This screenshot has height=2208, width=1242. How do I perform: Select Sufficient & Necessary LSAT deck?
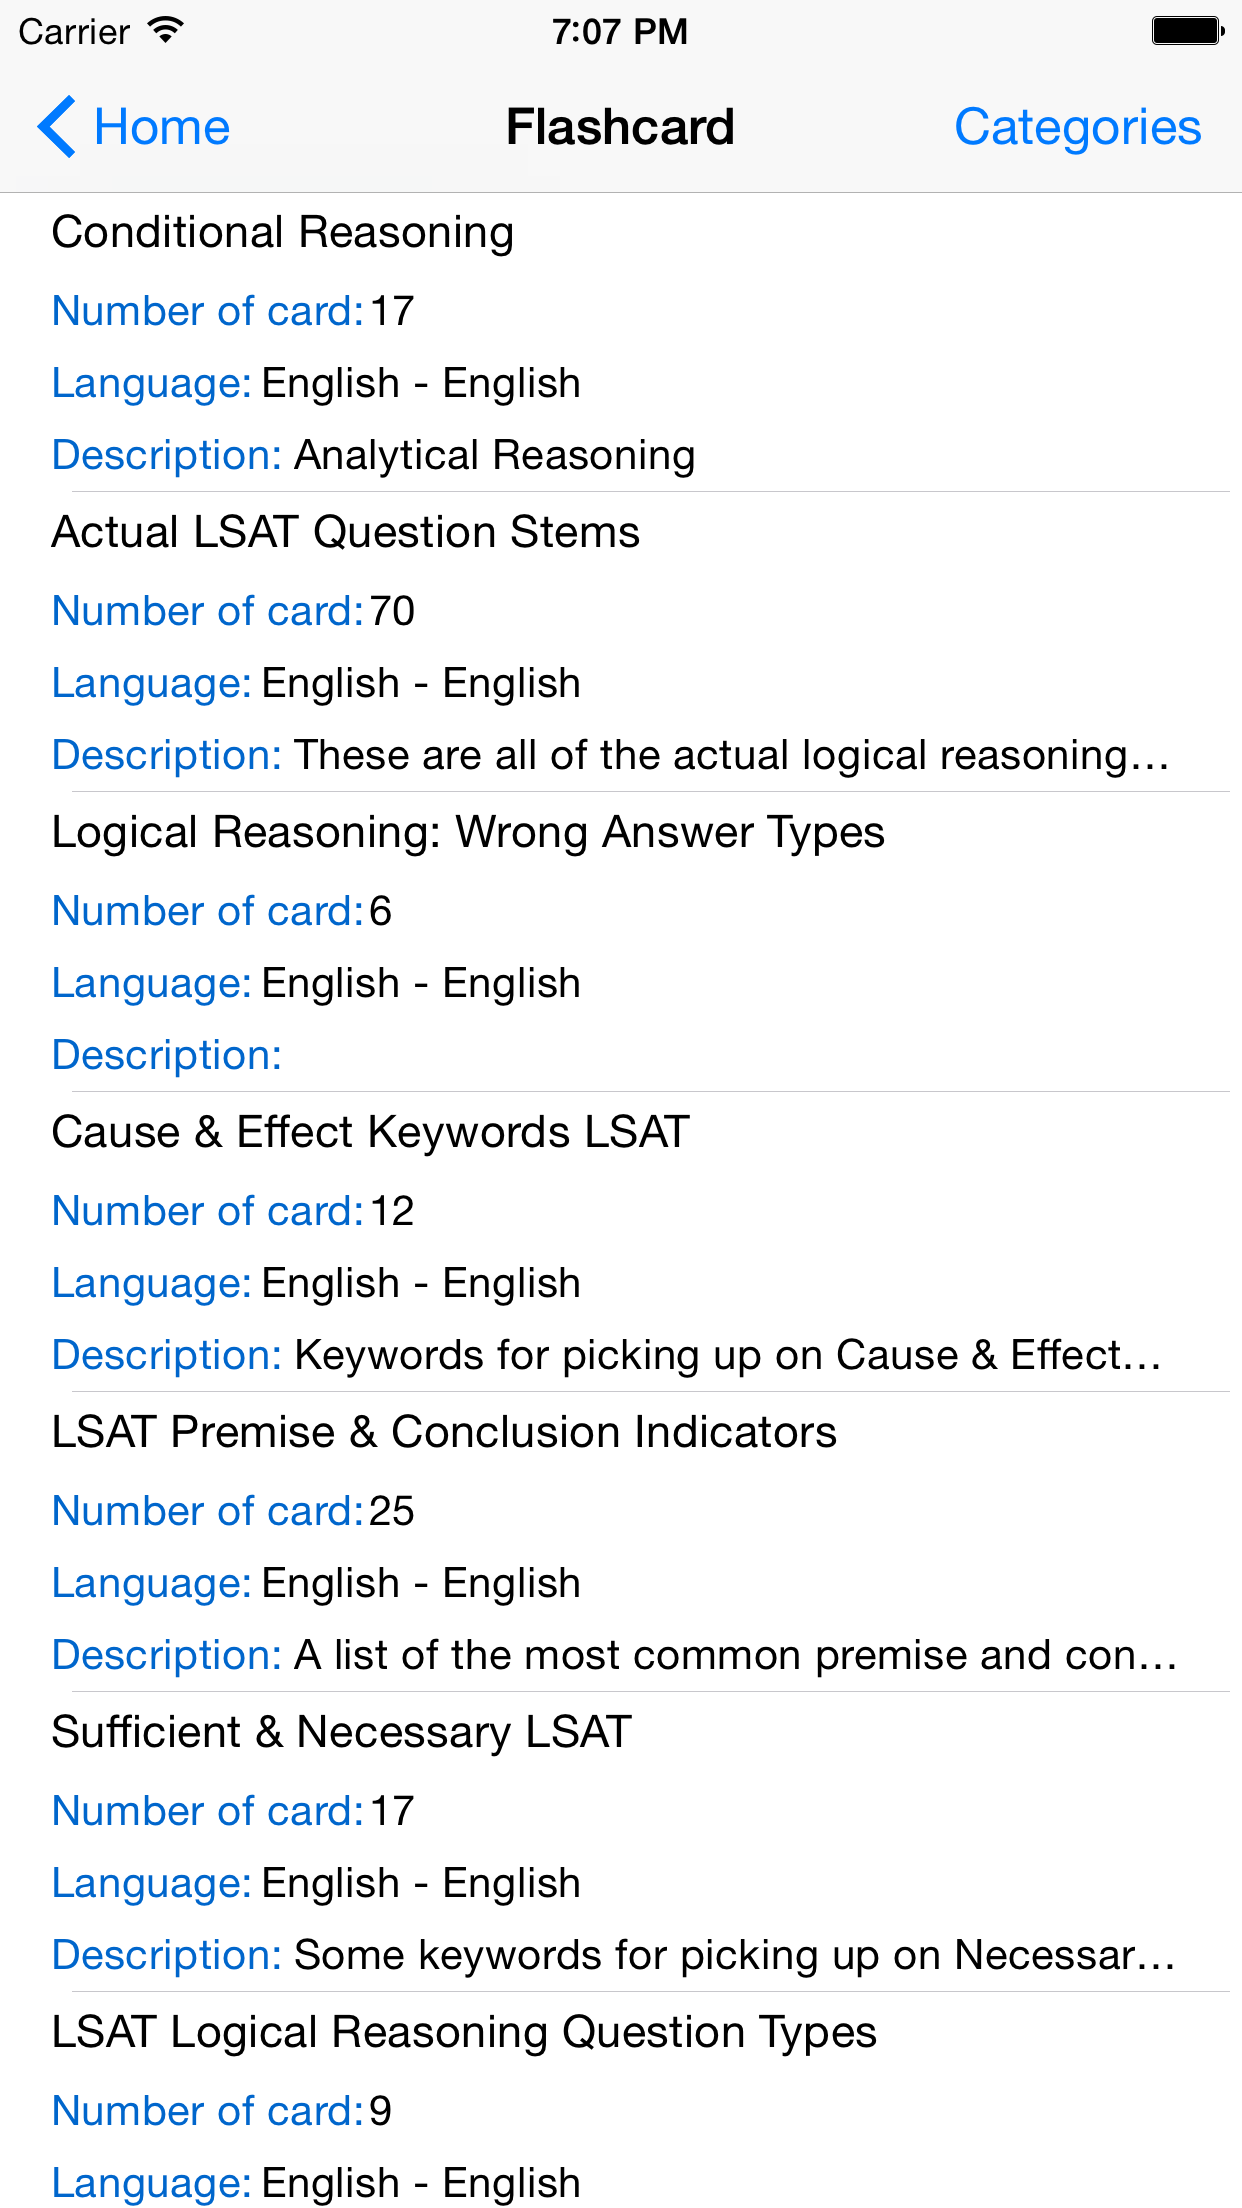pyautogui.click(x=341, y=1732)
